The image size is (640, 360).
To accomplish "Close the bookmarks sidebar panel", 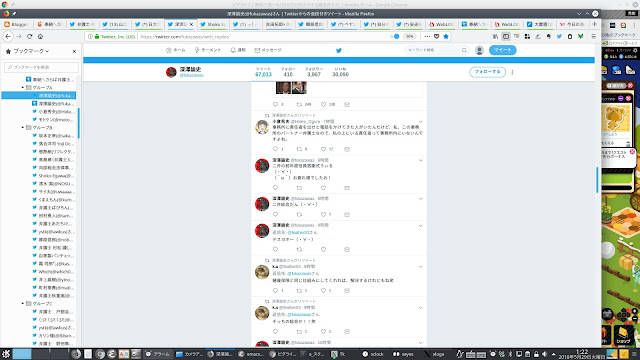I will pos(74,51).
